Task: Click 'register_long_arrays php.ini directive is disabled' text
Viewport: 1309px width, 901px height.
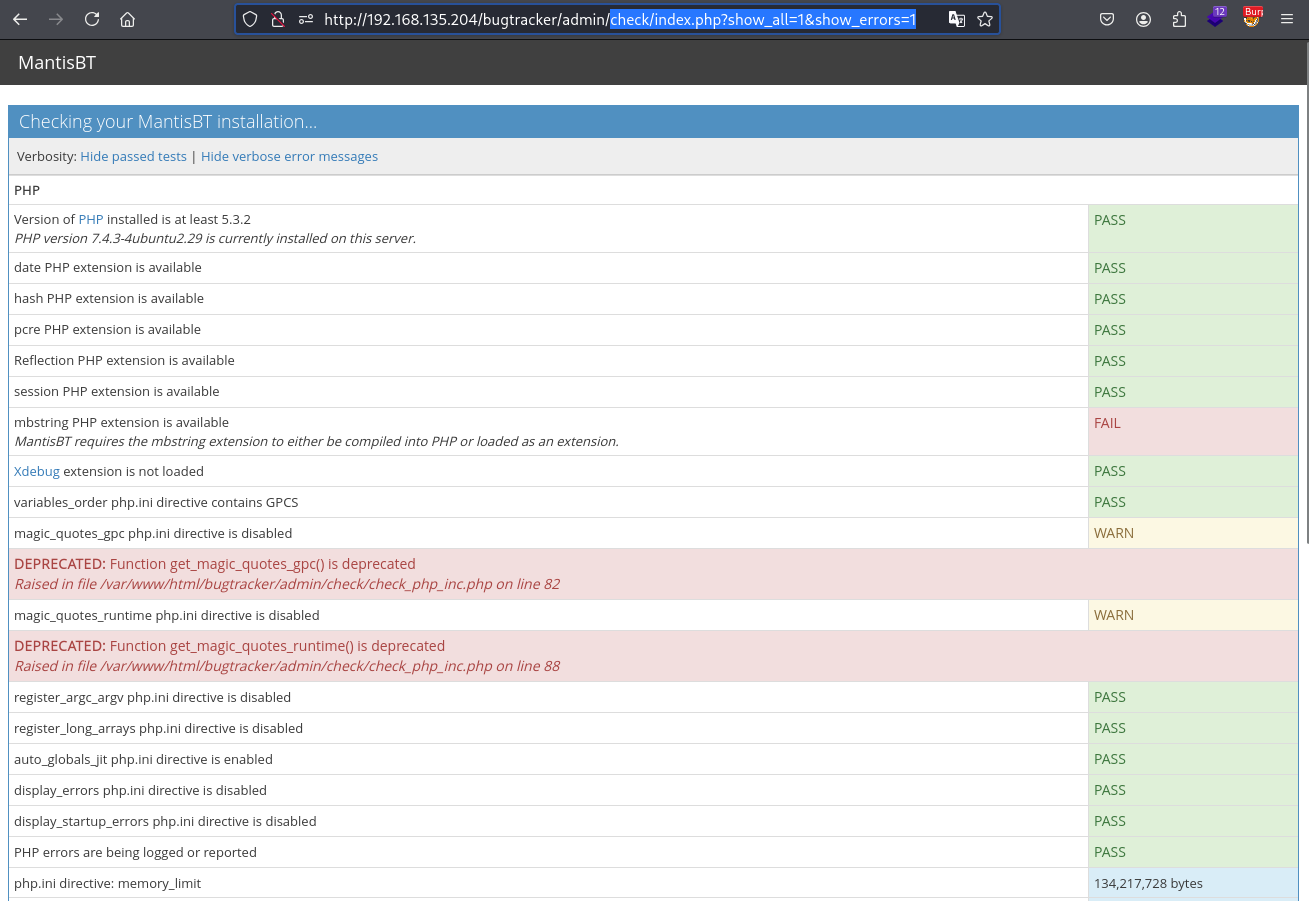Action: [158, 728]
